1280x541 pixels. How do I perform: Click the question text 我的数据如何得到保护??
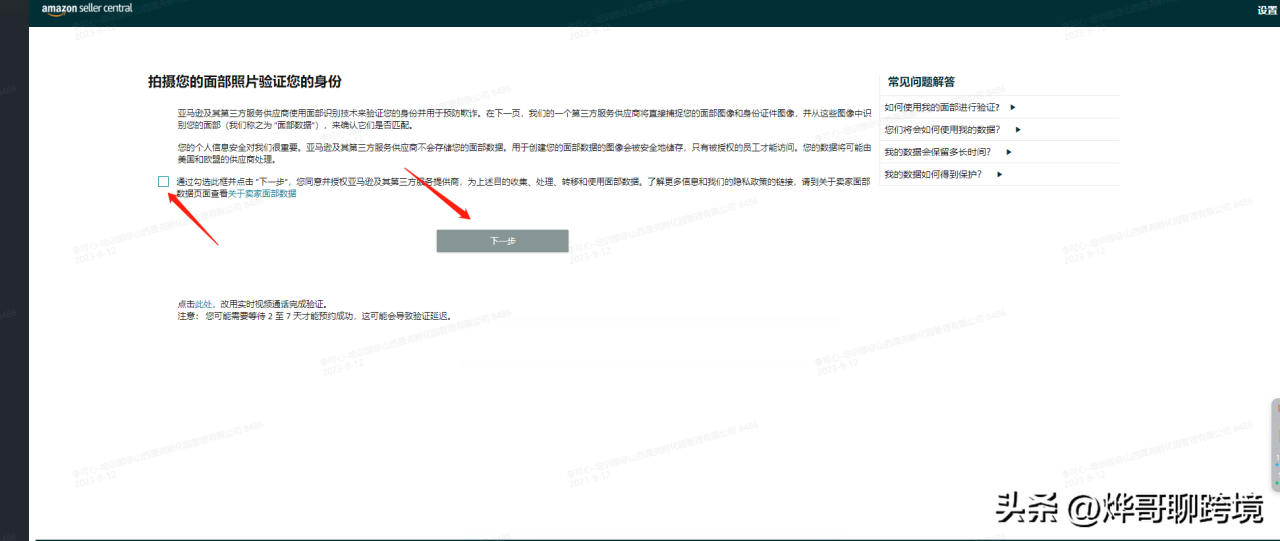[933, 174]
